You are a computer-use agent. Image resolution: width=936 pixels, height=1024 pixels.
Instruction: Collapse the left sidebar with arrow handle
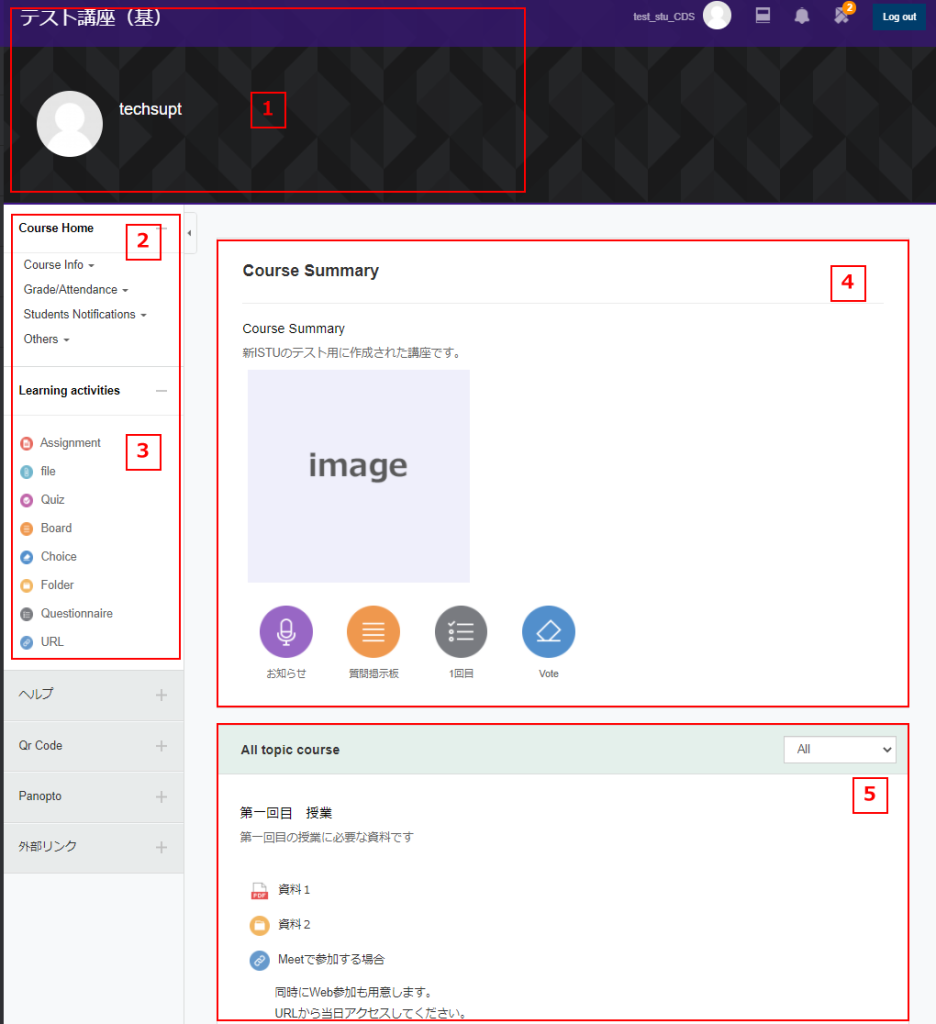tap(190, 233)
